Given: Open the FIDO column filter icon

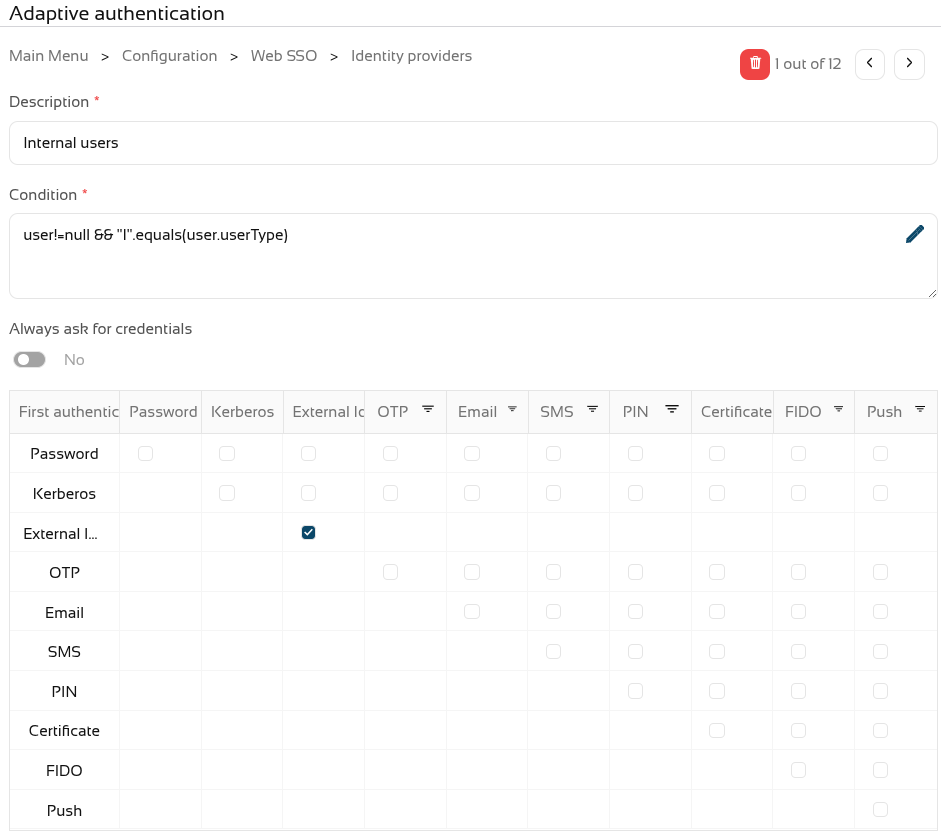Looking at the screenshot, I should click(x=838, y=409).
